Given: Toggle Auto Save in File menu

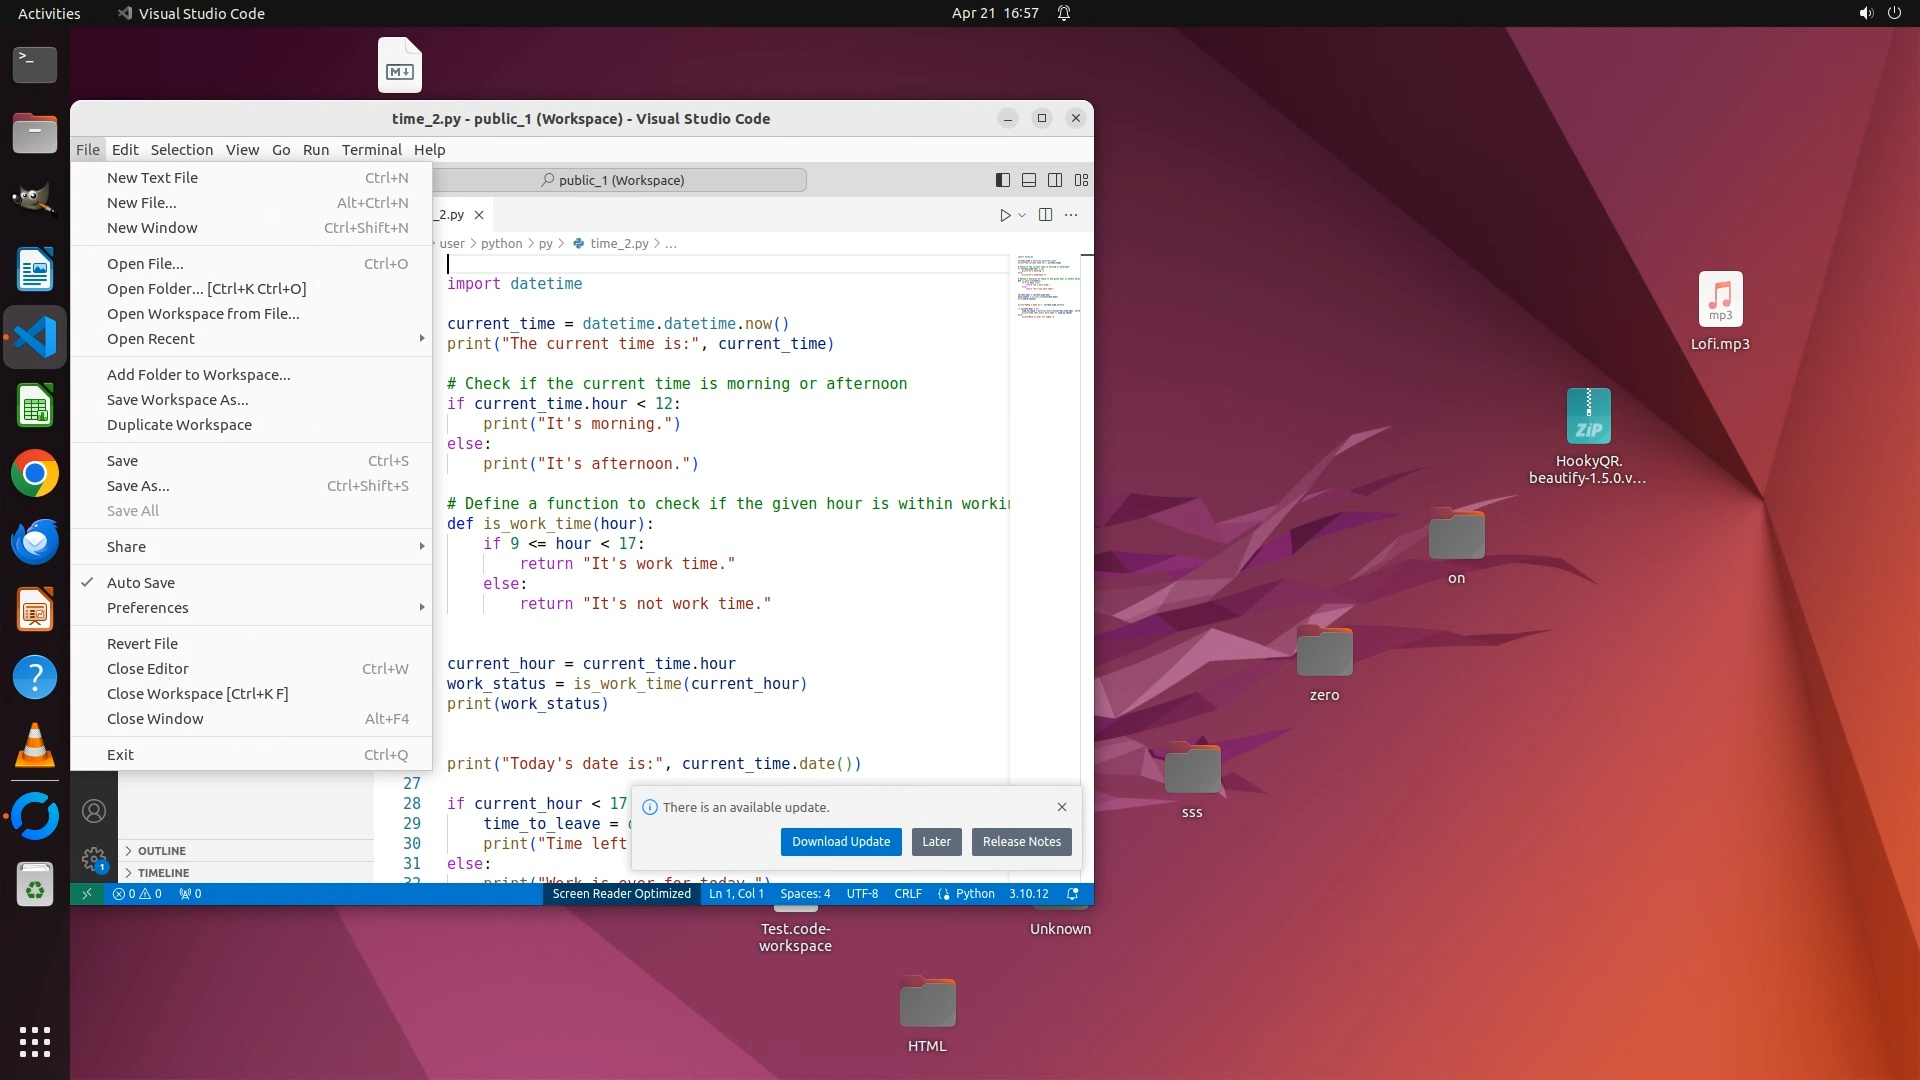Looking at the screenshot, I should (x=141, y=583).
